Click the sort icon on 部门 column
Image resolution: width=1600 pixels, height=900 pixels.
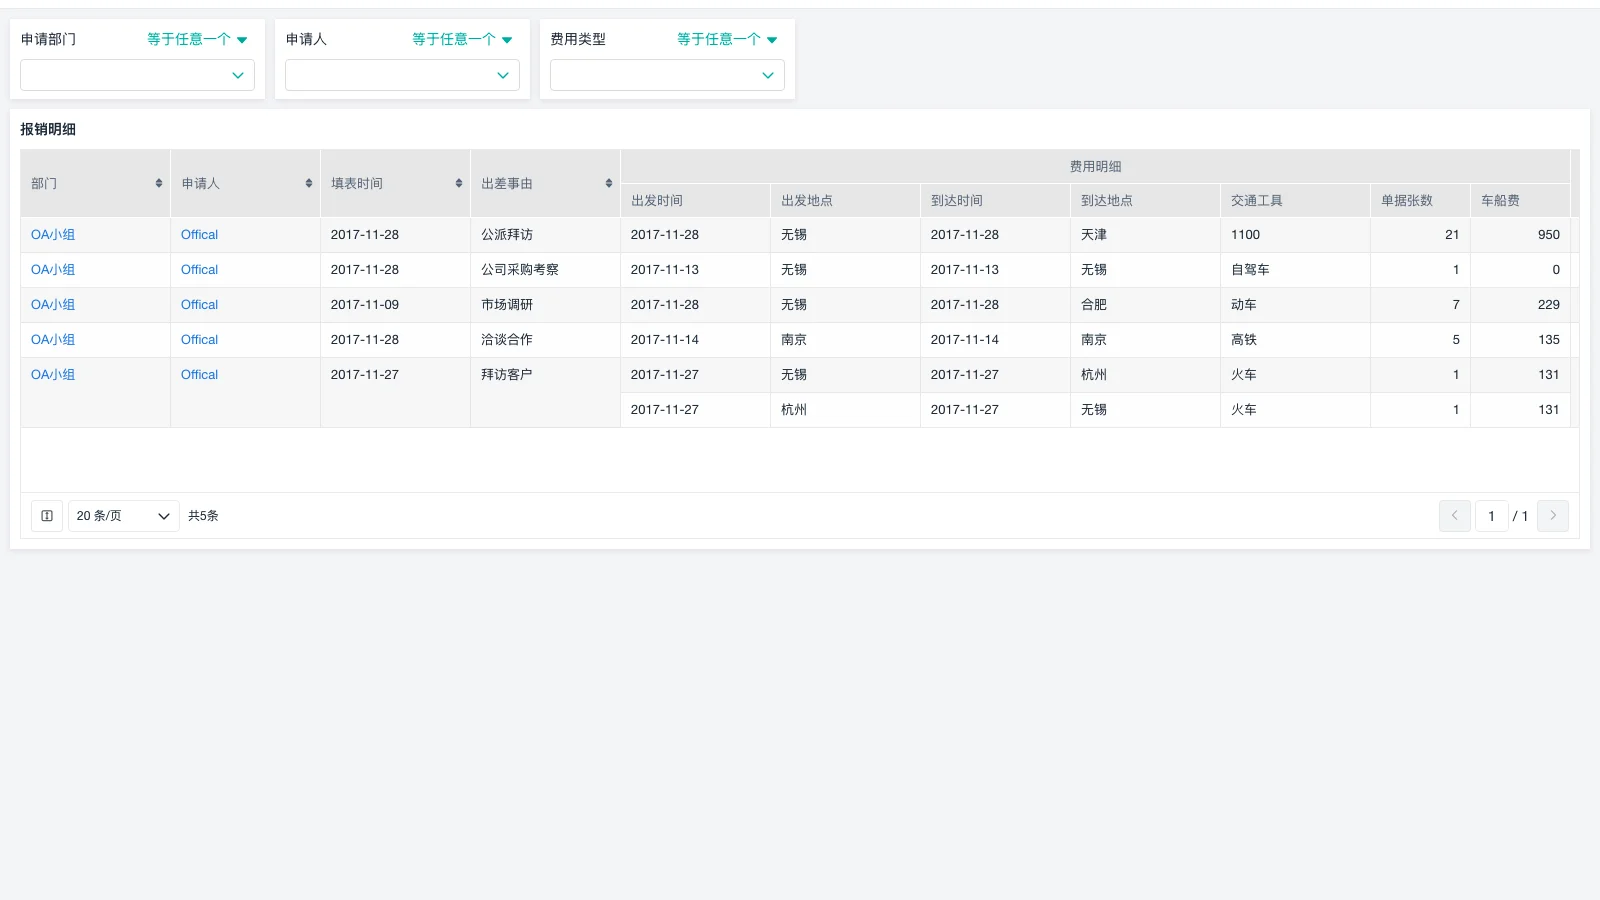[158, 183]
